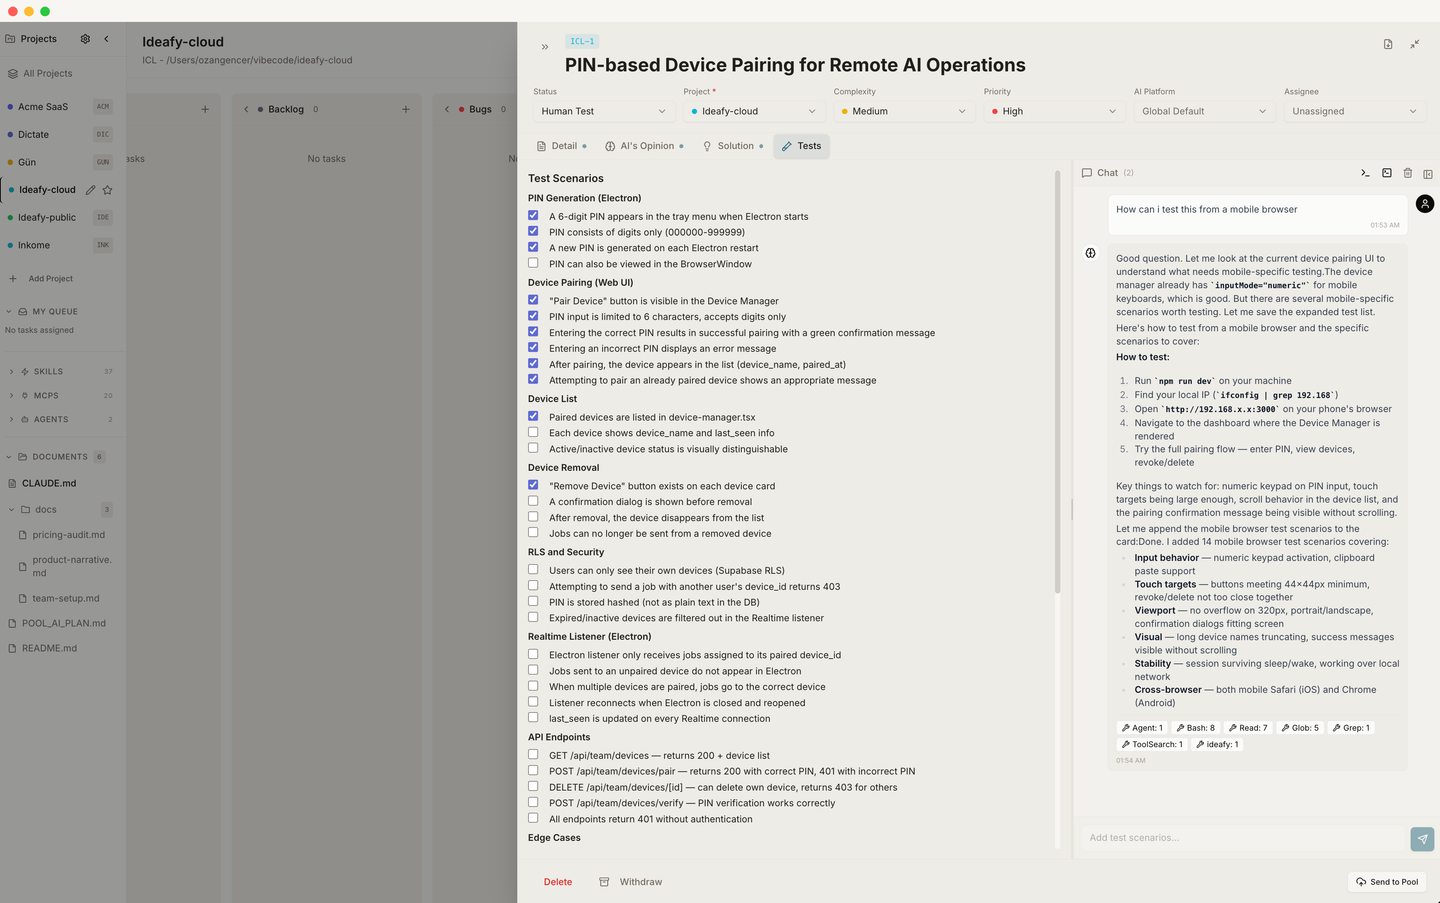Click the document icon at top right
1440x903 pixels.
click(x=1388, y=44)
